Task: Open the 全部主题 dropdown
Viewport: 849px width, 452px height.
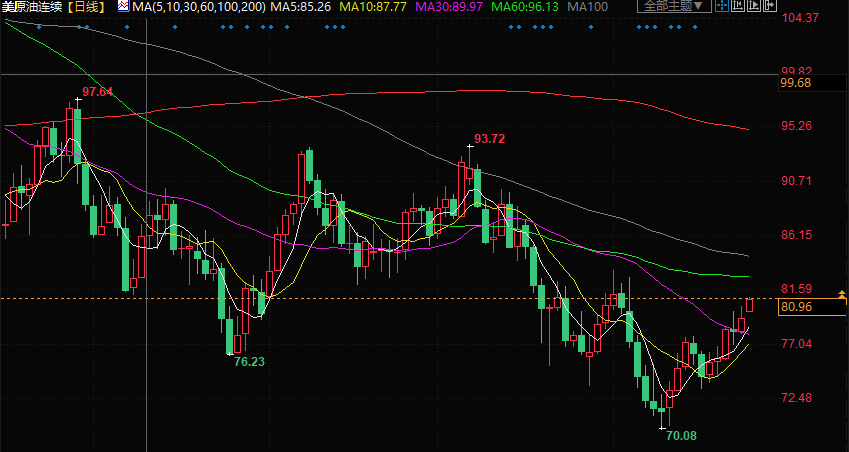Action: (x=674, y=5)
